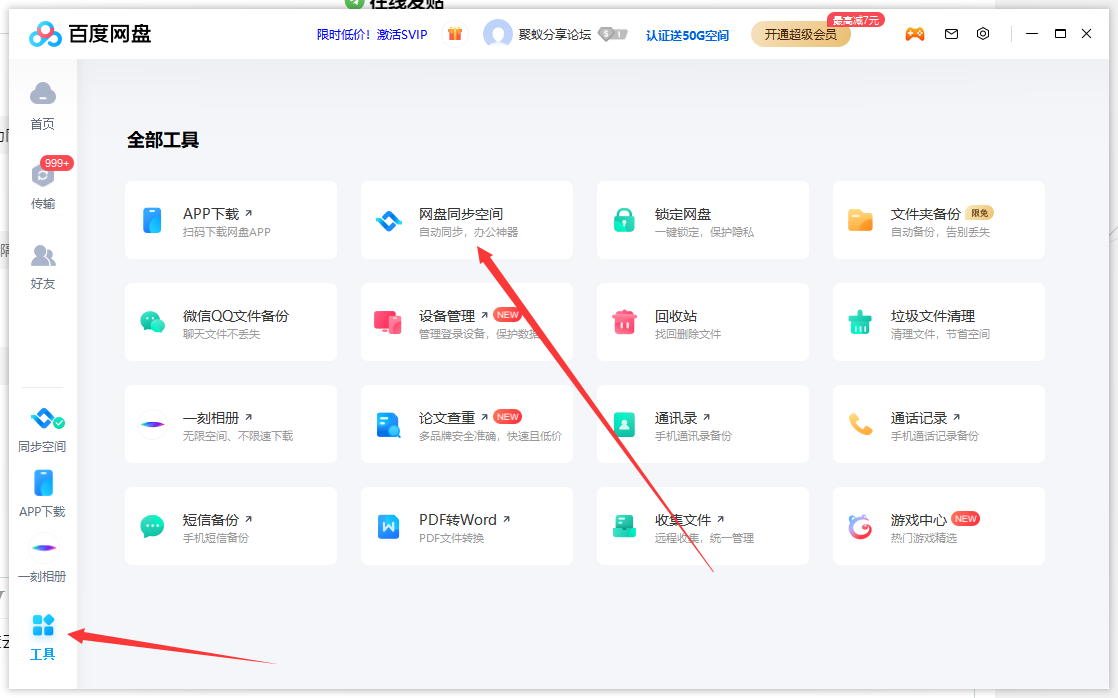Image resolution: width=1118 pixels, height=698 pixels.
Task: Click the 游戏中心 swirl icon
Action: (861, 527)
